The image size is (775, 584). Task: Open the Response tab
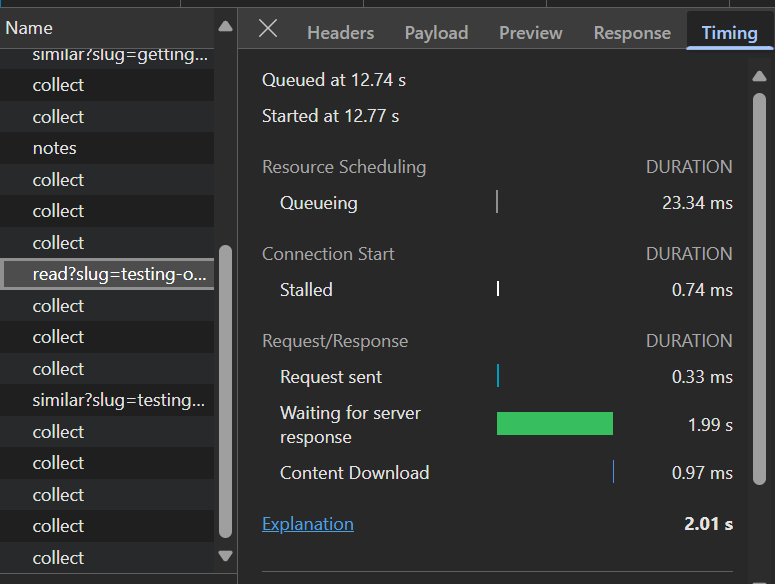(632, 33)
